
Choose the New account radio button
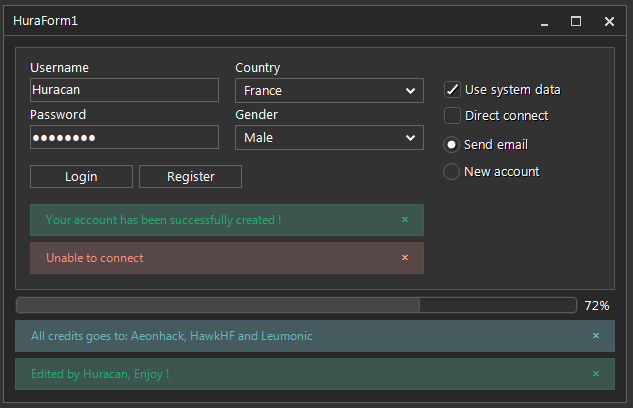tap(452, 172)
